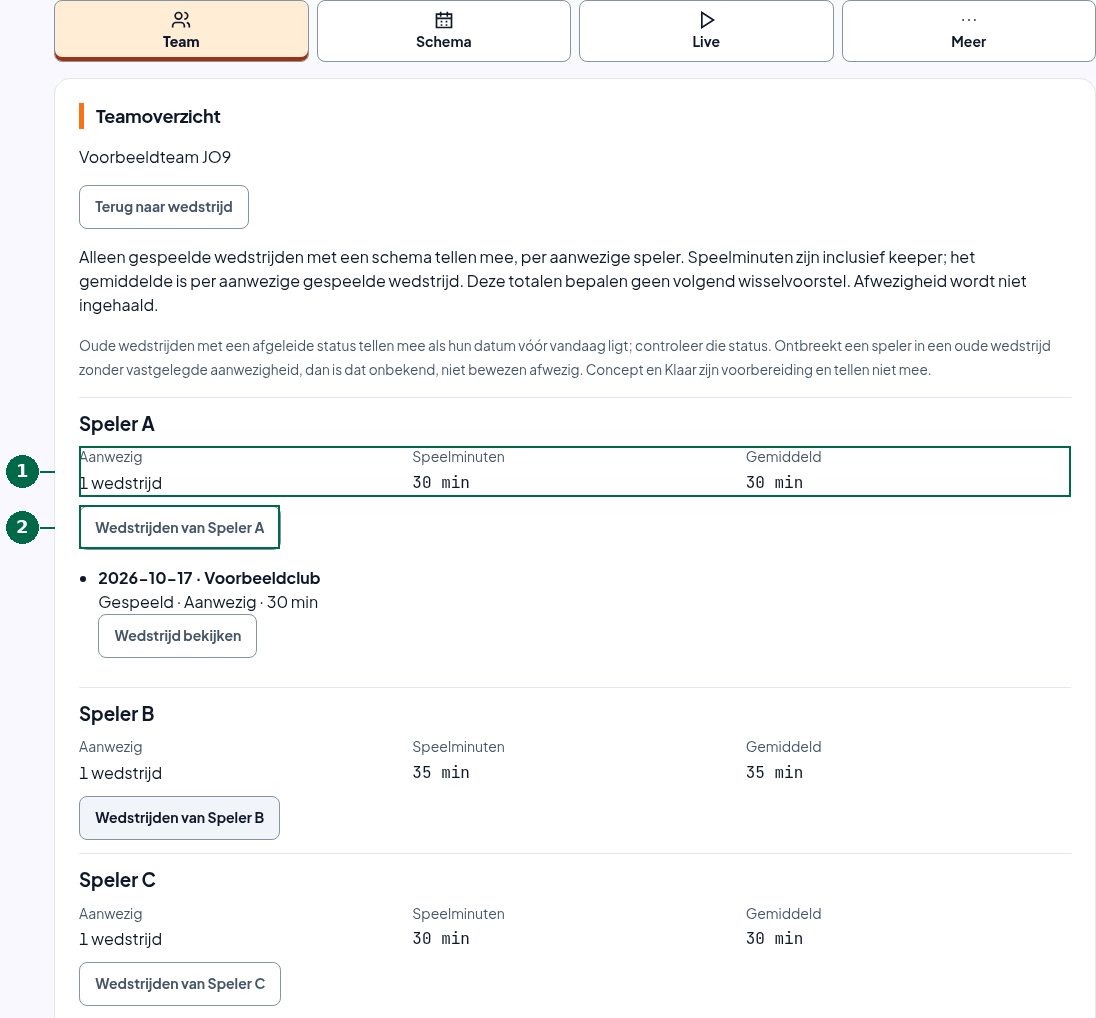Image resolution: width=1096 pixels, height=1018 pixels.
Task: Expand Wedstrijden van Speler B
Action: pos(180,818)
